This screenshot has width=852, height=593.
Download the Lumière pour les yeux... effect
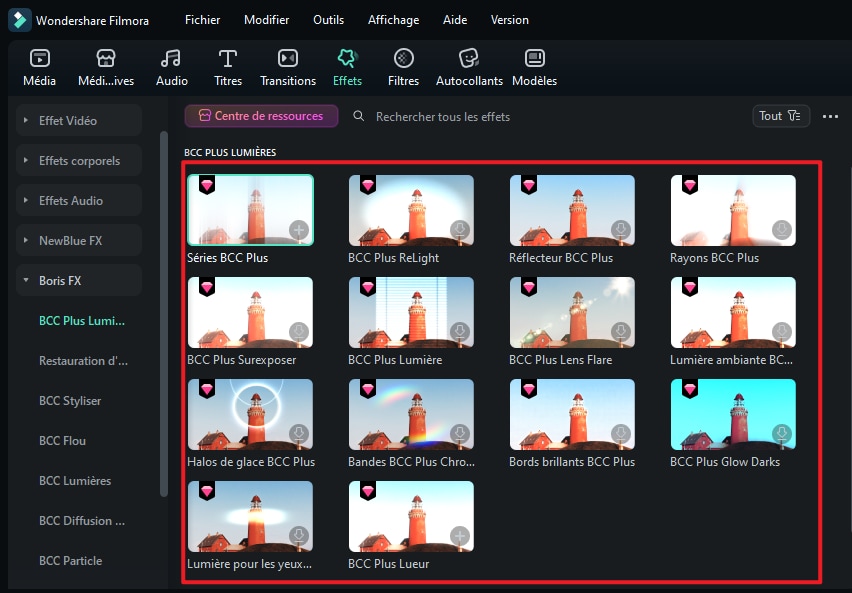click(x=299, y=535)
